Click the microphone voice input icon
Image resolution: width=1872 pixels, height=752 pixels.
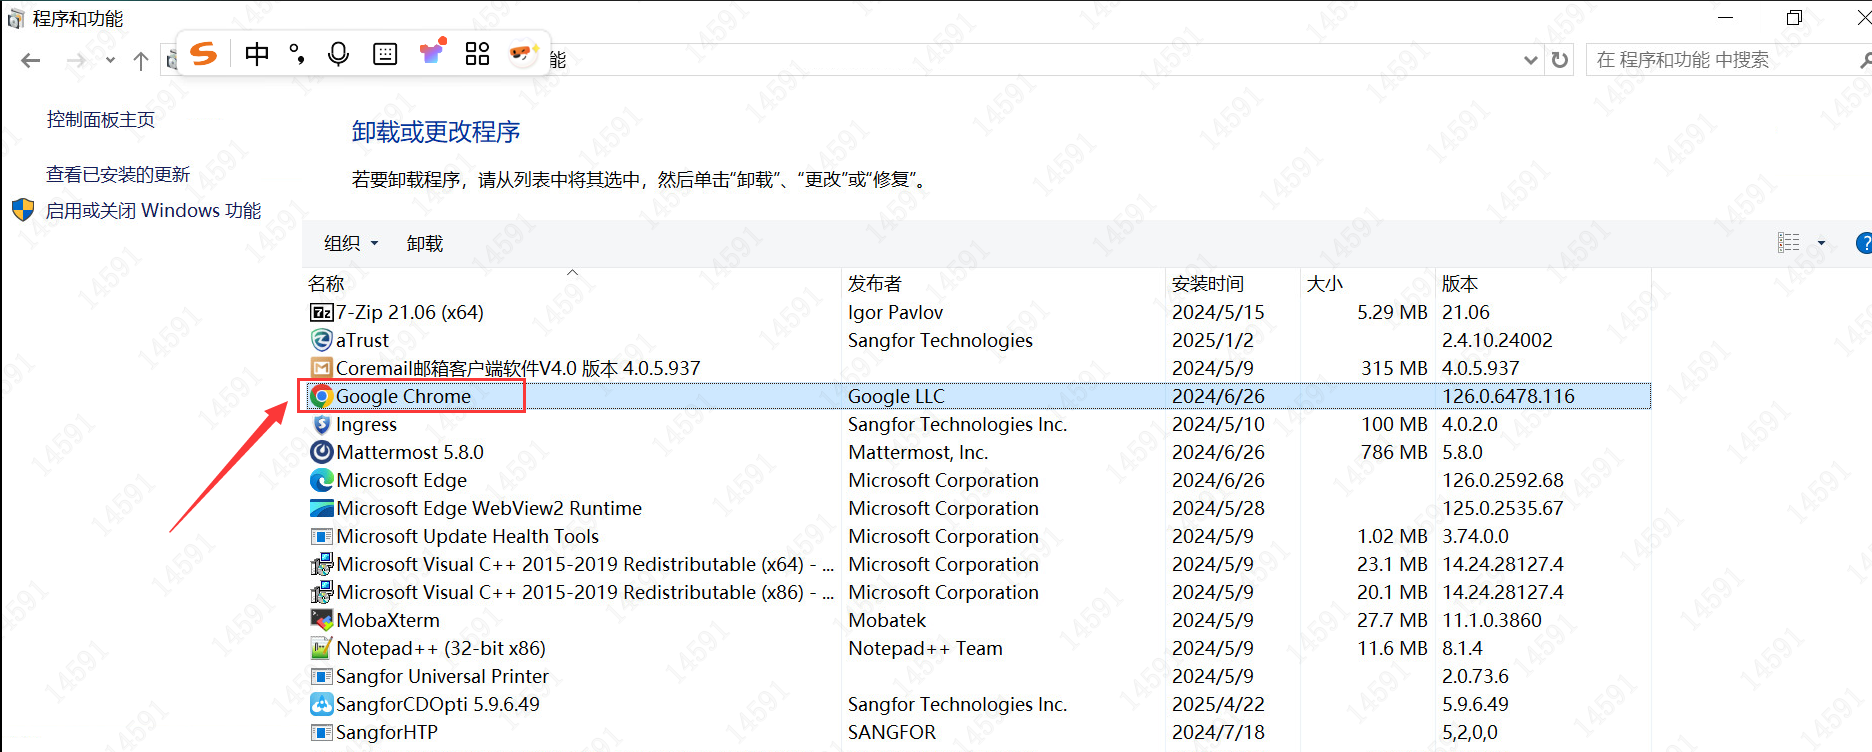tap(338, 54)
